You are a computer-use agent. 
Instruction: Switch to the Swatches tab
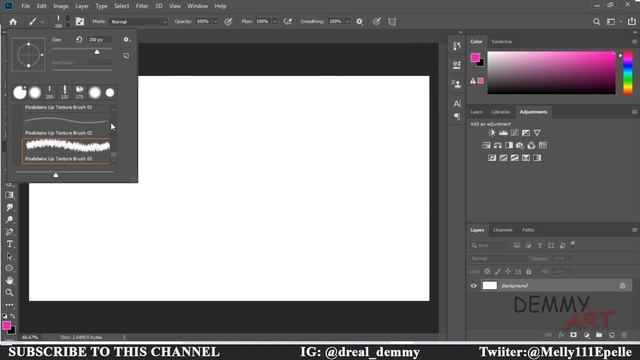click(x=502, y=42)
